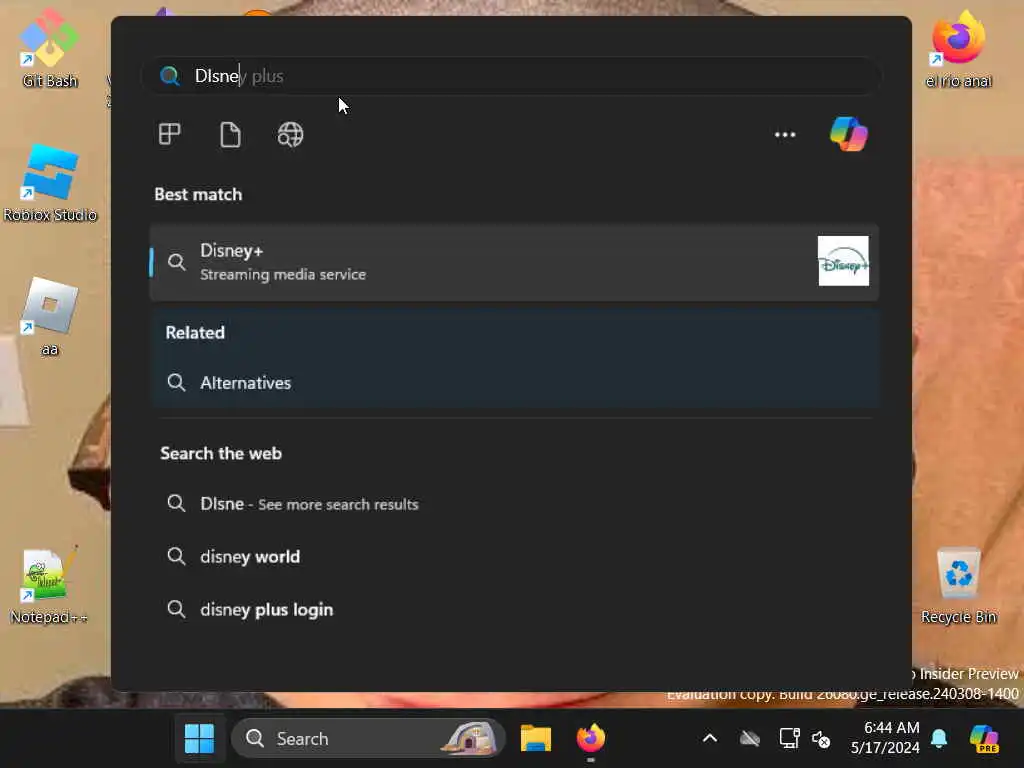This screenshot has width=1024, height=768.
Task: Click the magnifier icon beside Alternatives
Action: (176, 383)
